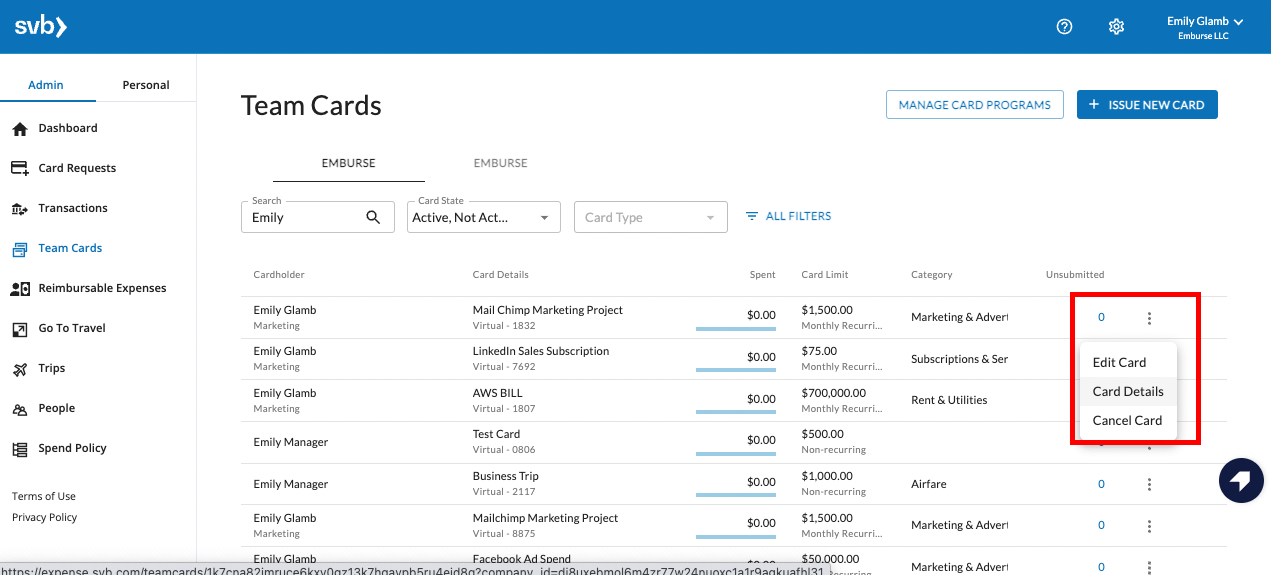Open the chat support bubble
Image resolution: width=1271 pixels, height=575 pixels.
click(x=1241, y=481)
